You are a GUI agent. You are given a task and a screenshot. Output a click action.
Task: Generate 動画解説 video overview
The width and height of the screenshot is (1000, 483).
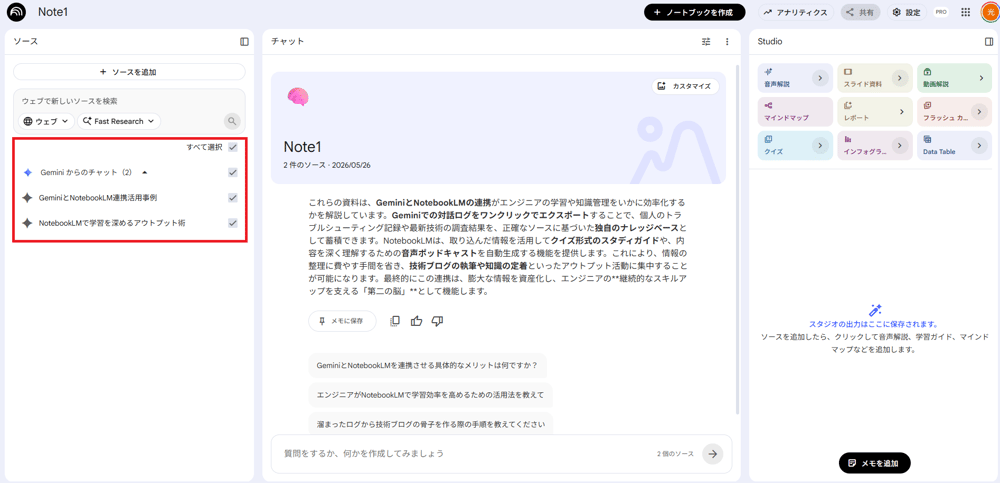coord(954,78)
